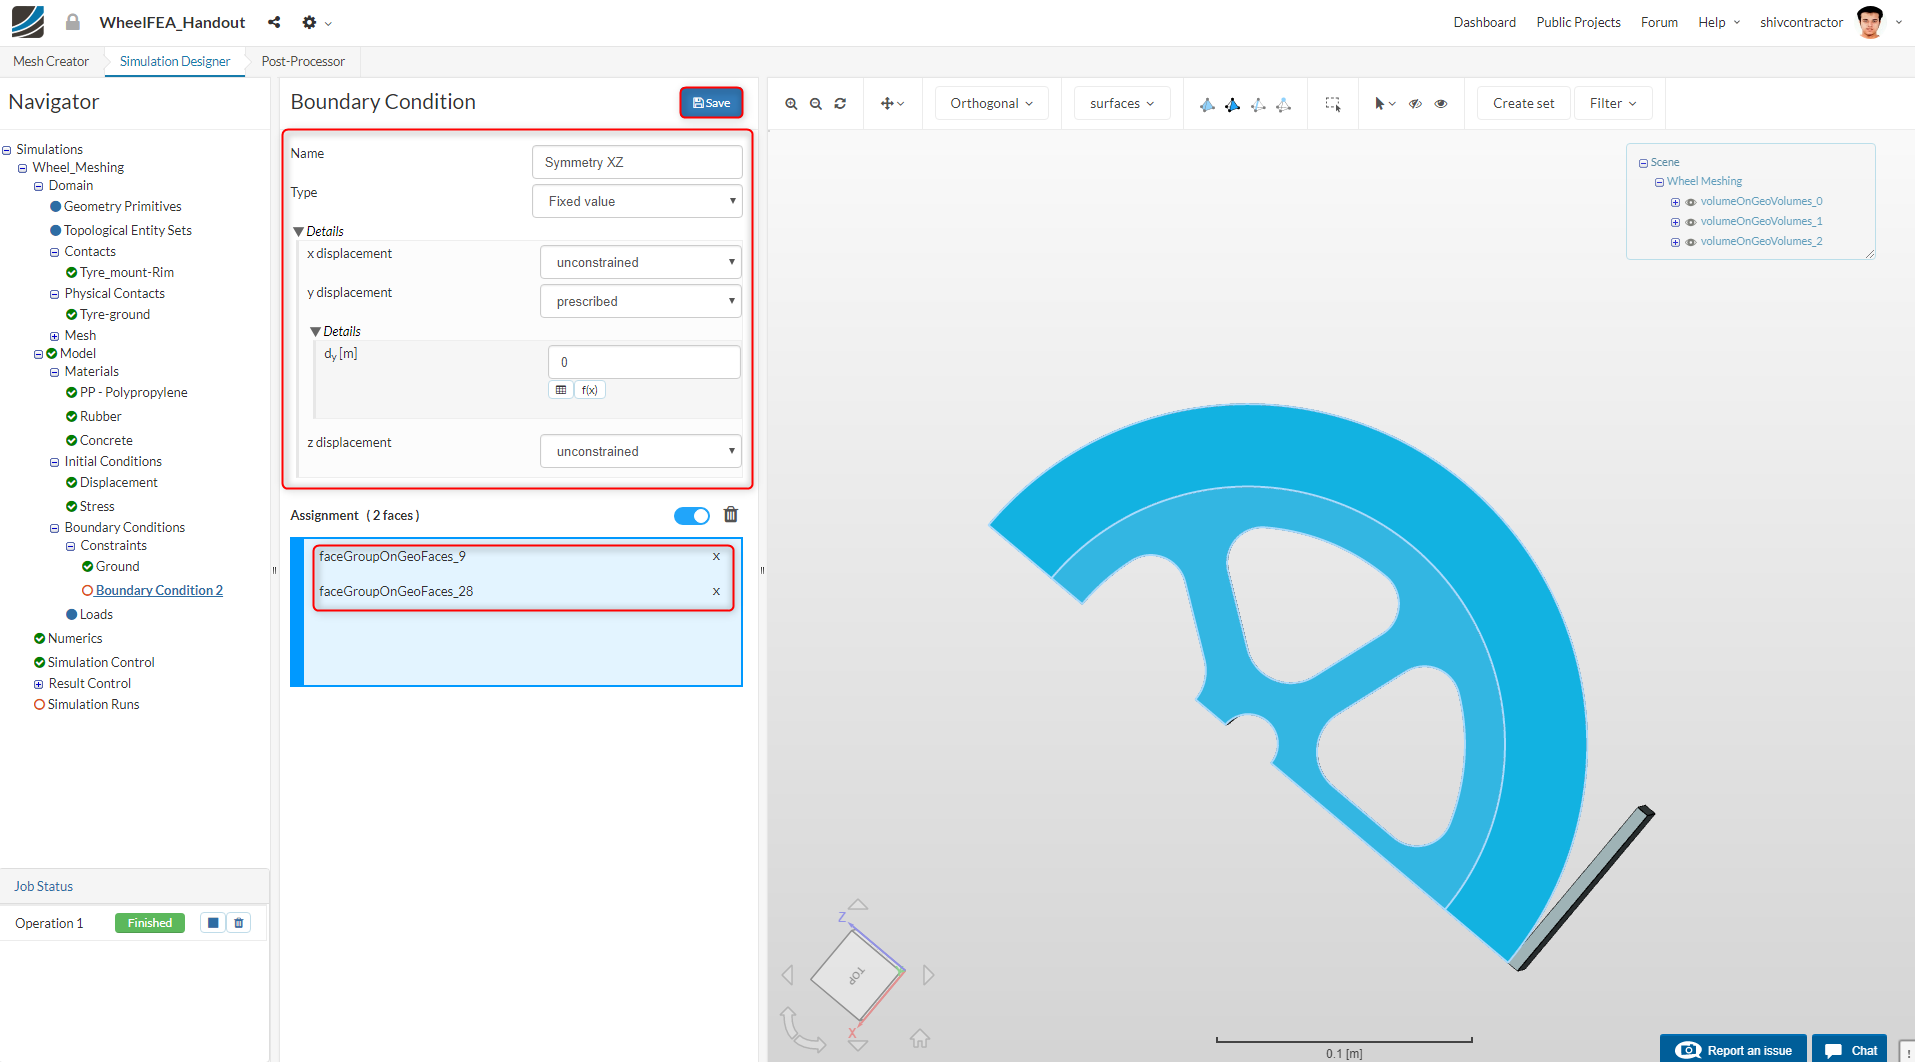
Task: Rotate view left with orientation cube arrow
Action: [x=788, y=975]
